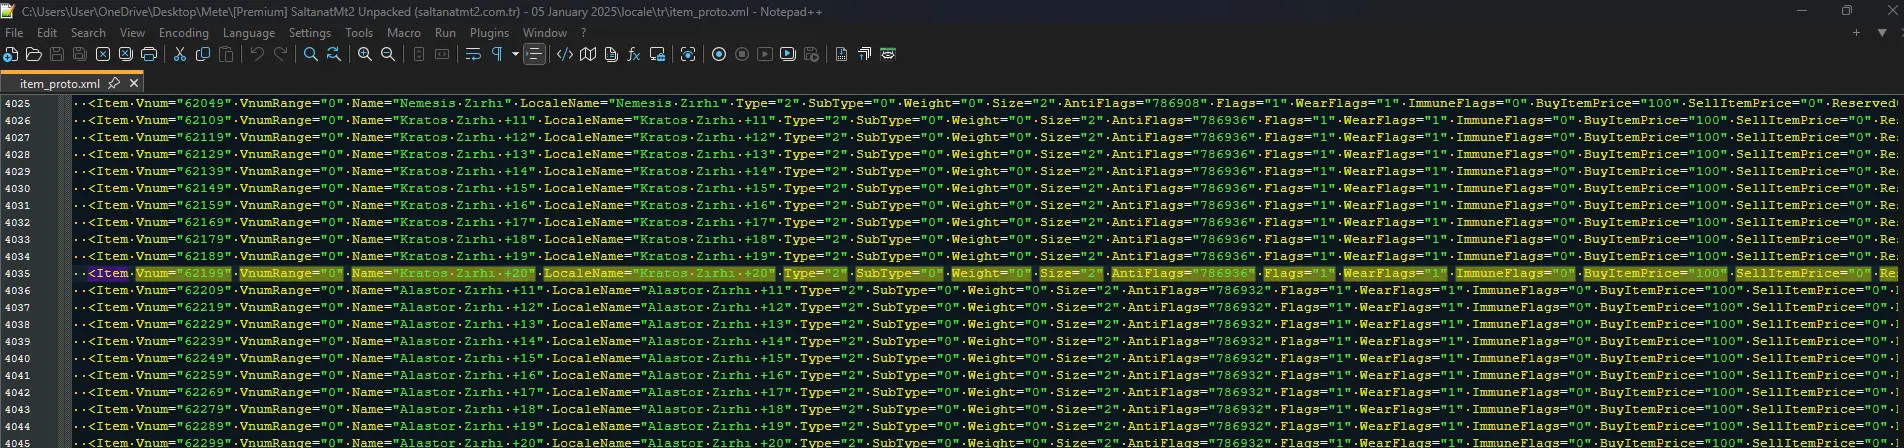Stop the macro recording
The width and height of the screenshot is (1904, 448).
pyautogui.click(x=742, y=54)
